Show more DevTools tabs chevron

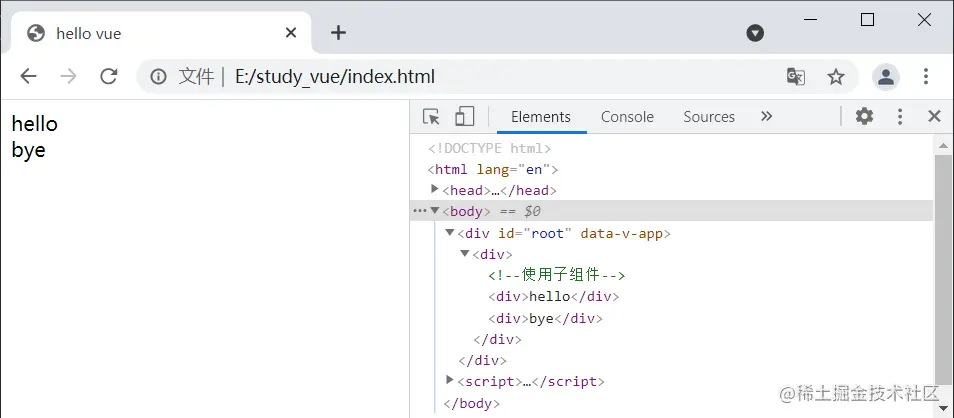[767, 116]
